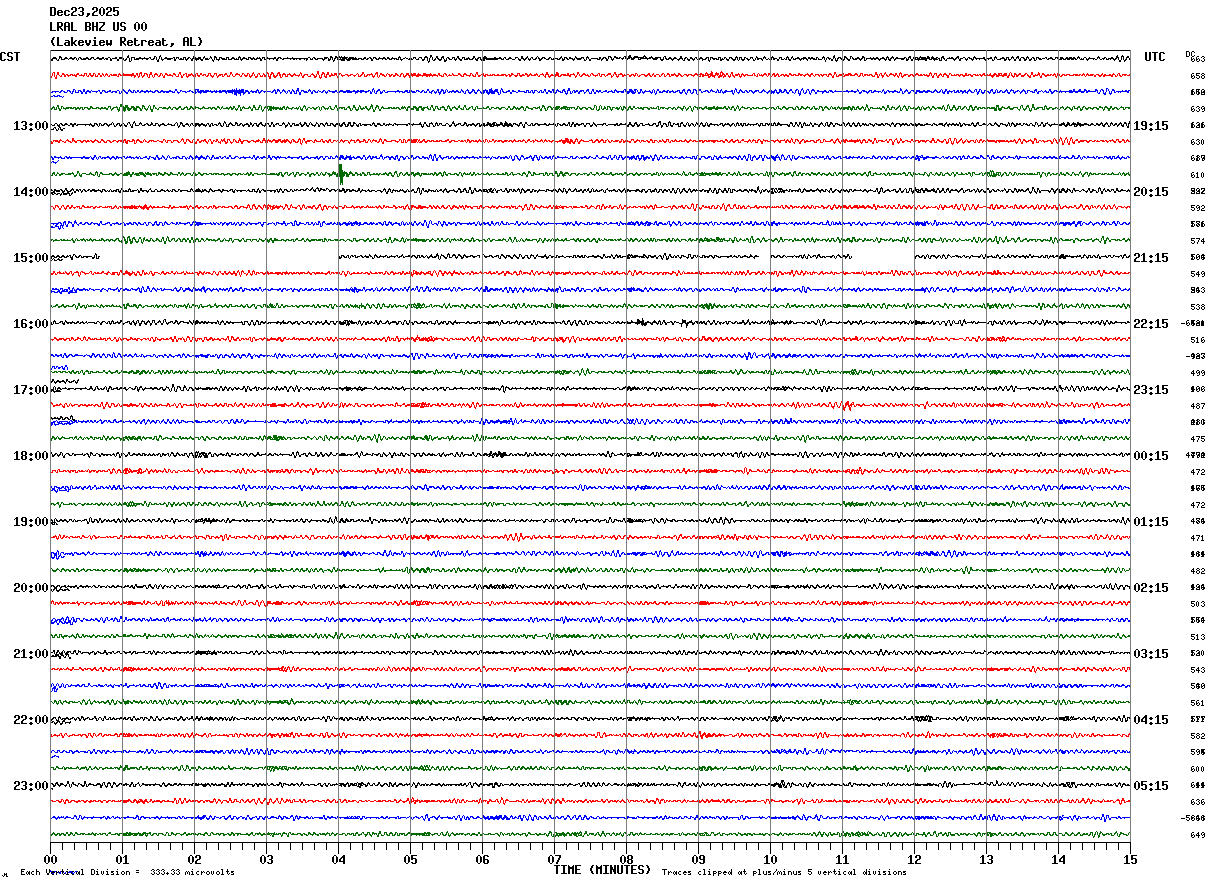
Task: Select the 22:00 CST hour label
Action: [30, 720]
